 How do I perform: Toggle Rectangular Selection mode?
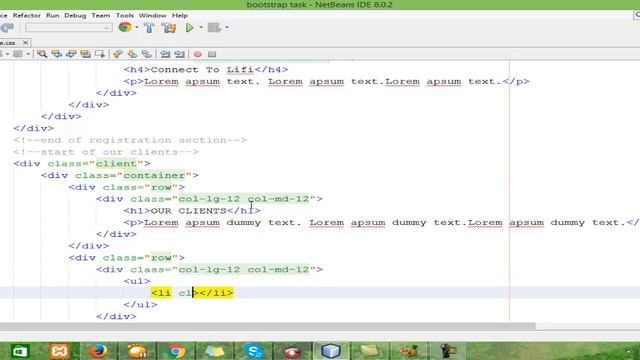coord(100,54)
